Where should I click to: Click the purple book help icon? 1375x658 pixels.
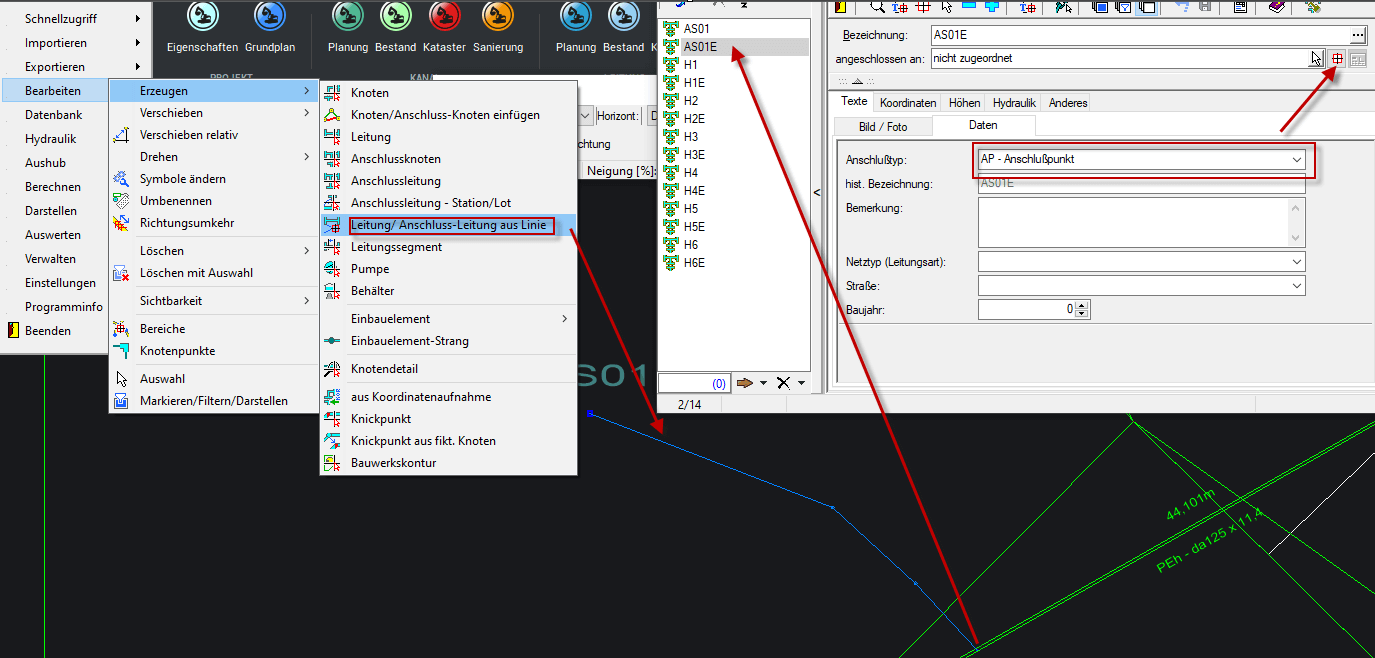click(x=1277, y=7)
